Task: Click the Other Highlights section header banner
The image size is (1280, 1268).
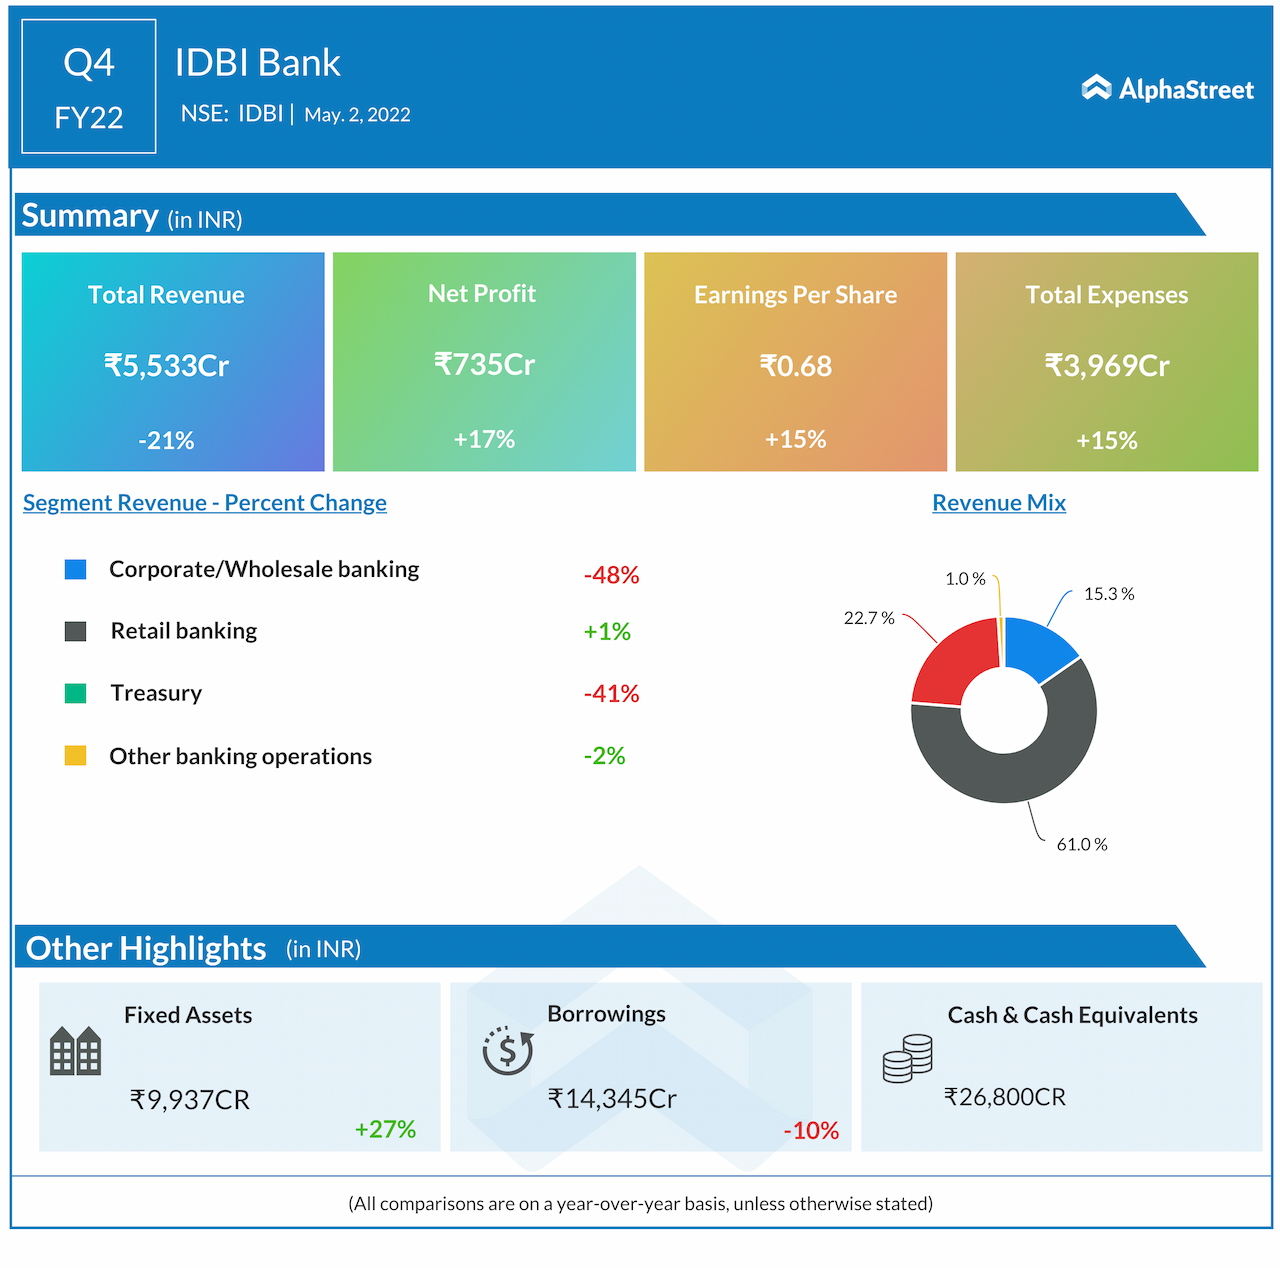Action: (x=600, y=947)
